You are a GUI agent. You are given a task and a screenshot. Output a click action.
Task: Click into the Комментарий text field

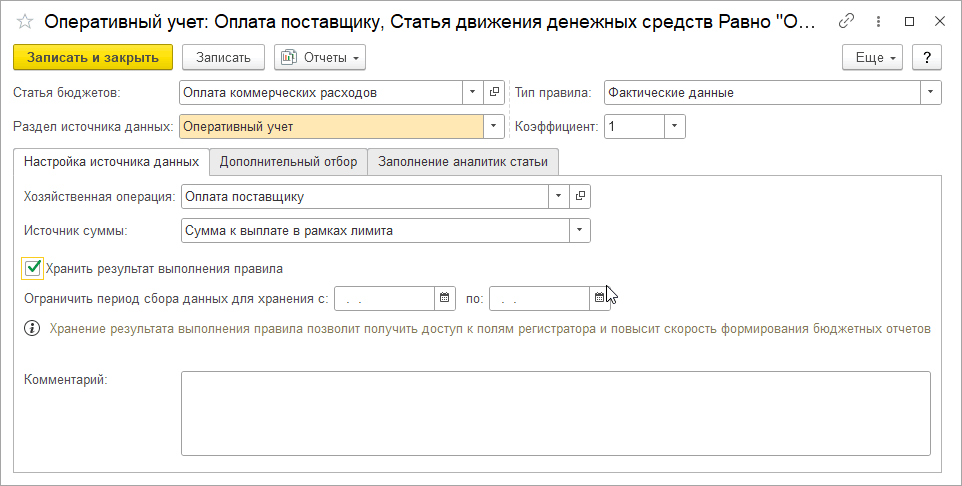[555, 413]
